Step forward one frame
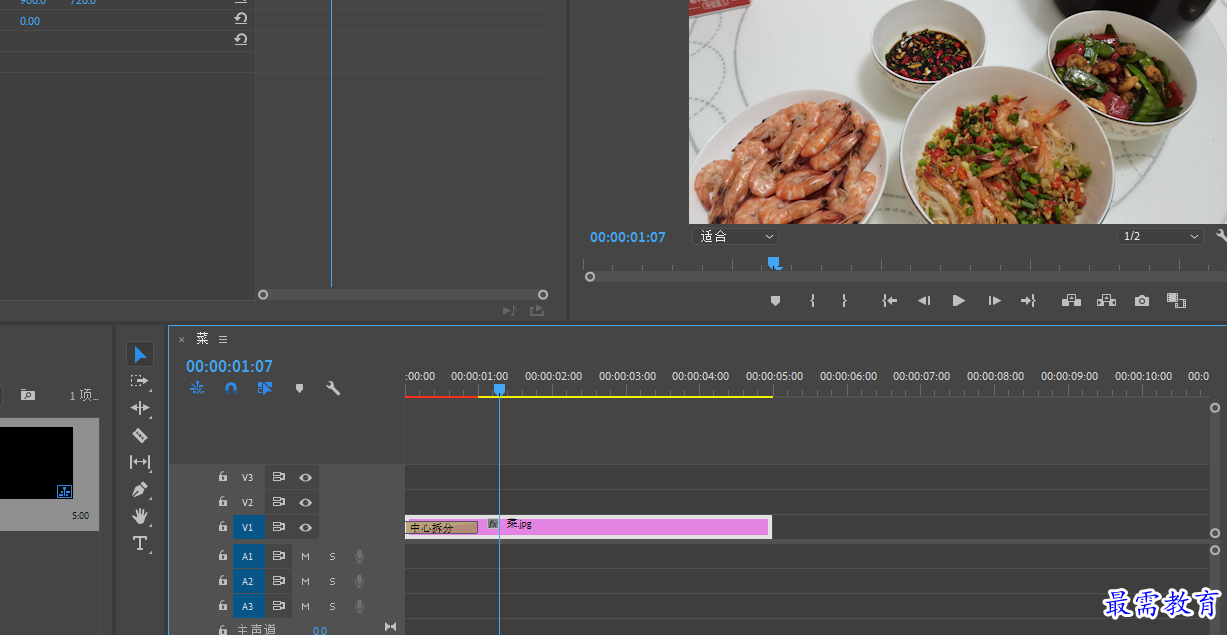This screenshot has height=635, width=1227. 994,300
